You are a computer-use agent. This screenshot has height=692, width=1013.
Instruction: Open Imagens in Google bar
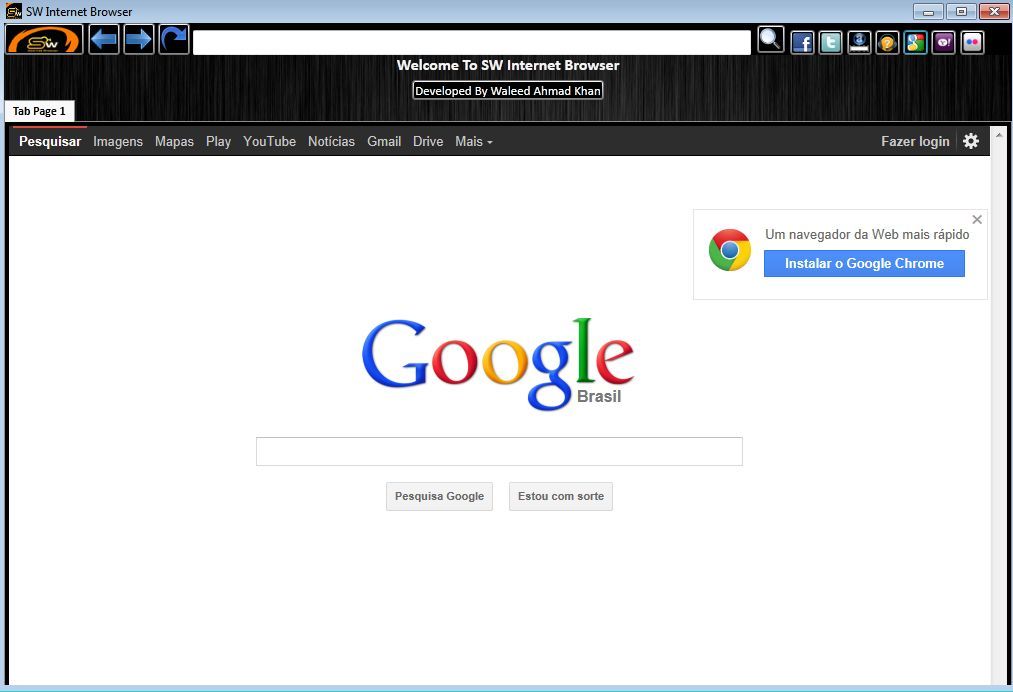click(x=118, y=141)
